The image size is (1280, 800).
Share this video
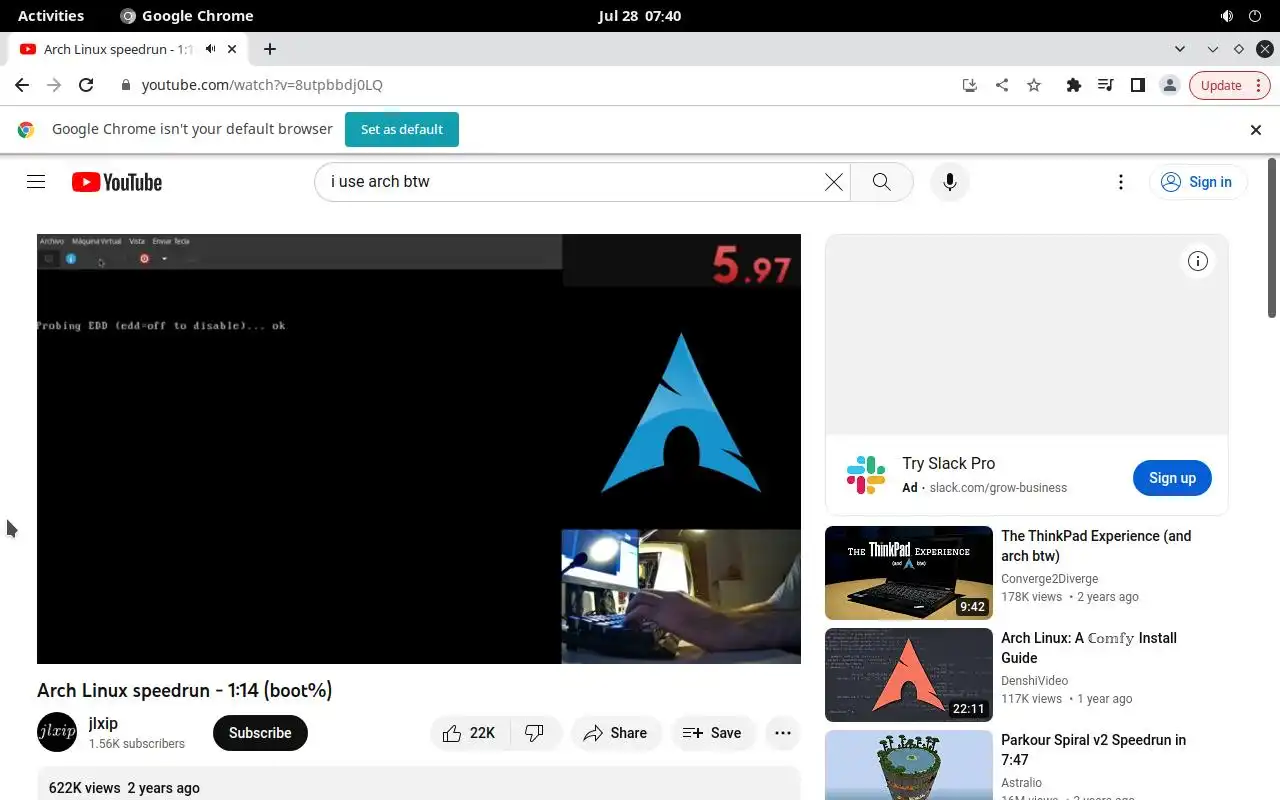coord(616,733)
